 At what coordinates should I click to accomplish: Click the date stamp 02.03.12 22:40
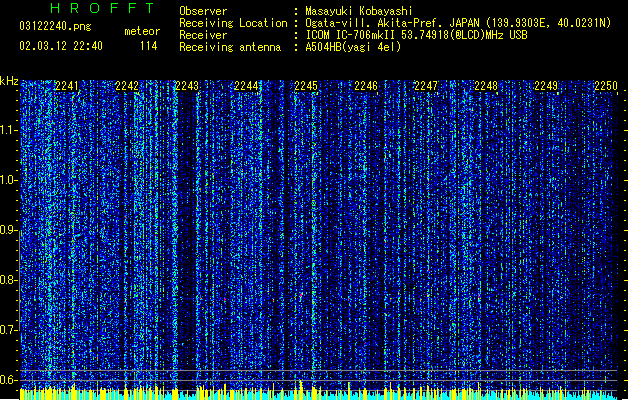[61, 46]
